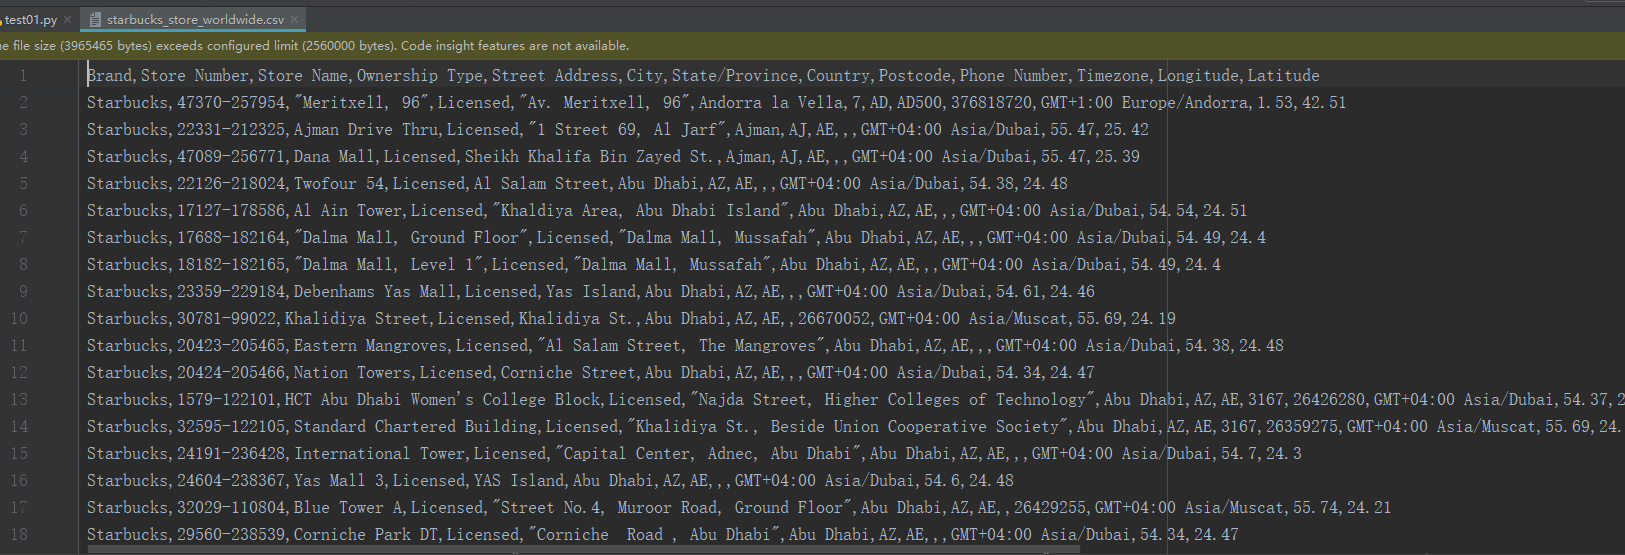Click the 'Latitude' header field
The image size is (1625, 555).
1284,76
